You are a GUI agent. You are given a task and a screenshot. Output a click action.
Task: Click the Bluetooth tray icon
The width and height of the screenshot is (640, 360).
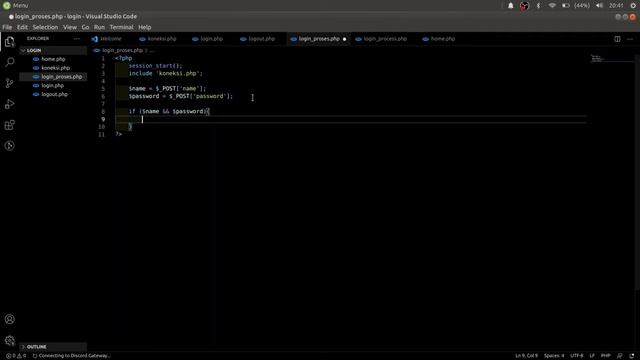(538, 6)
